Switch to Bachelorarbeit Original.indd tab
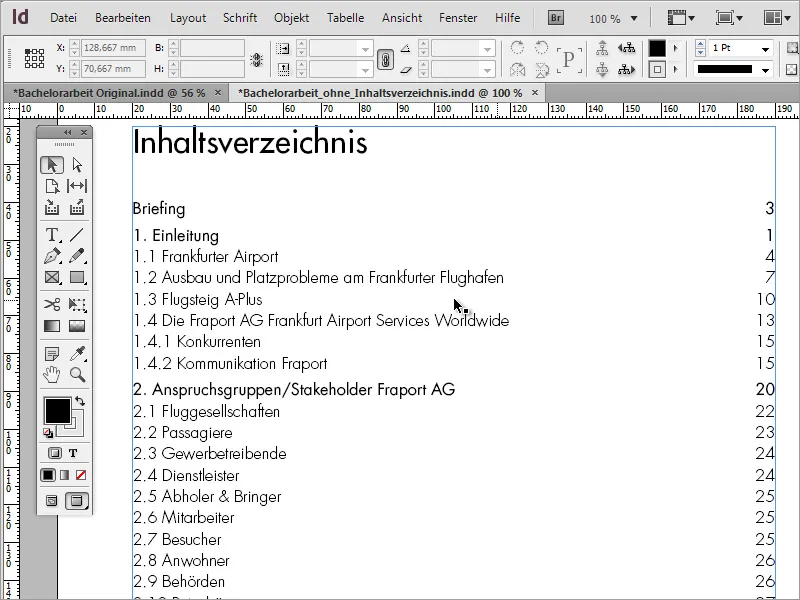Image resolution: width=800 pixels, height=600 pixels. coord(109,93)
